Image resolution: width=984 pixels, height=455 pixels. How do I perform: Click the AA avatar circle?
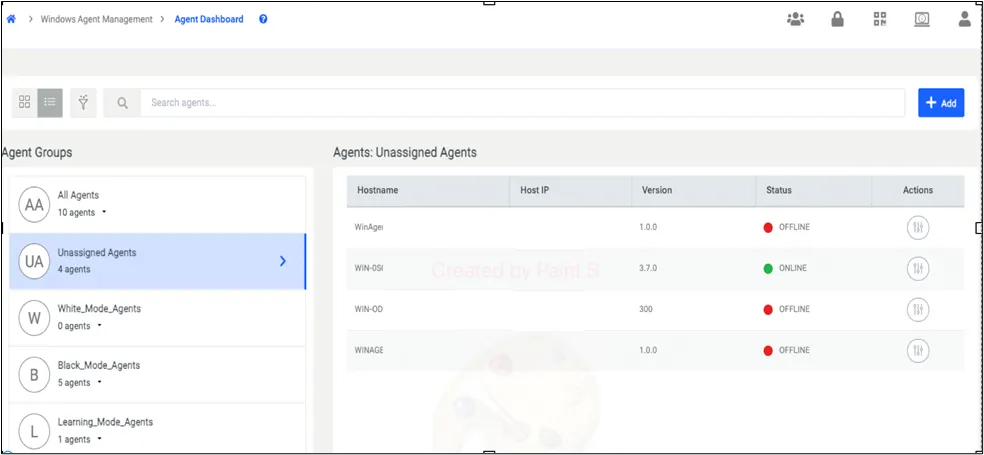35,205
